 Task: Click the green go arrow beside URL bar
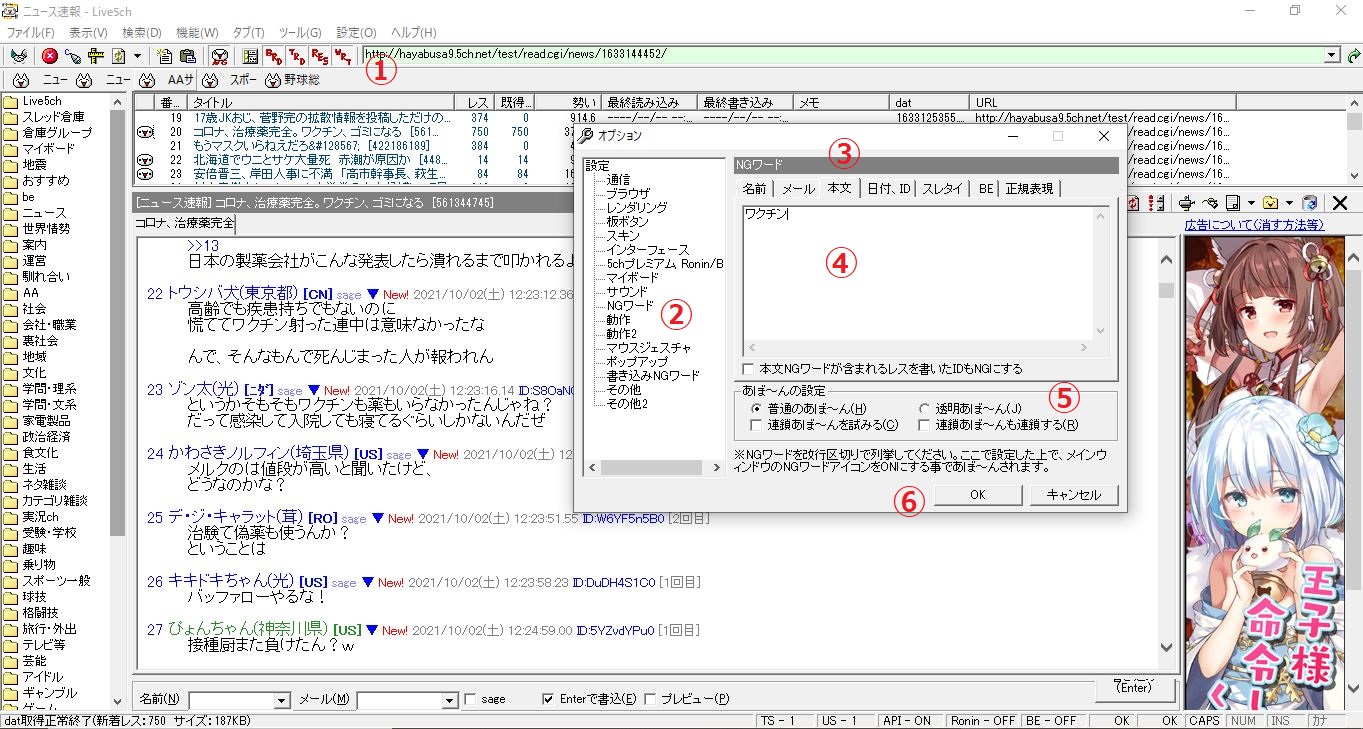(x=1353, y=56)
